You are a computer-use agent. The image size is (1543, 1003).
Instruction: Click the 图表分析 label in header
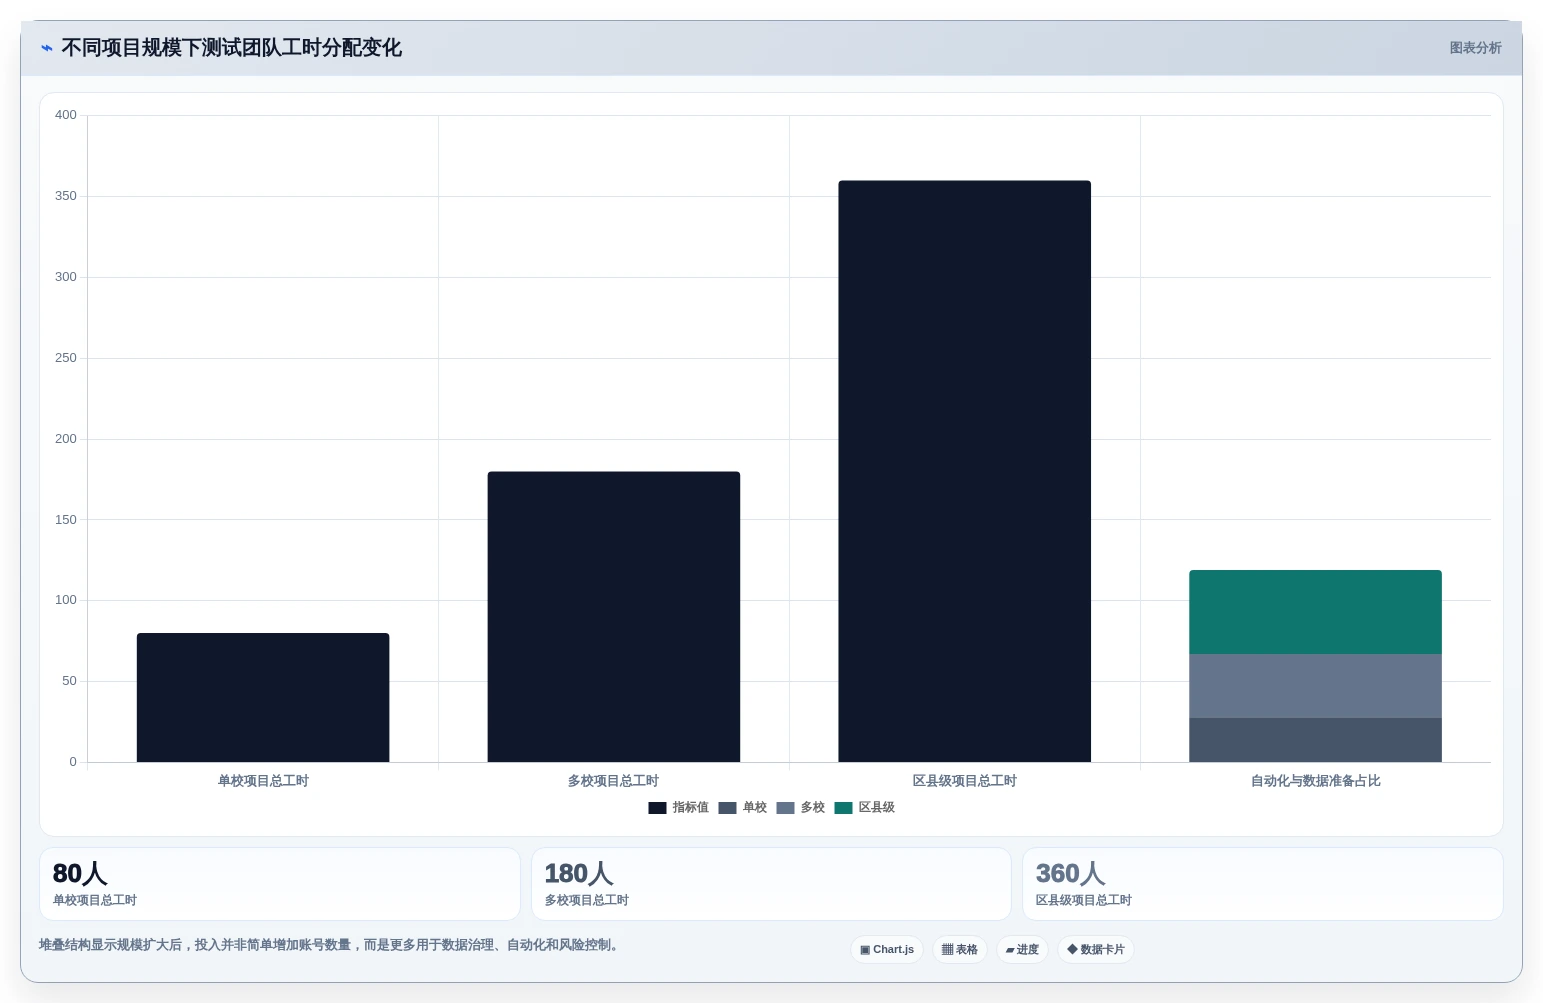tap(1475, 48)
